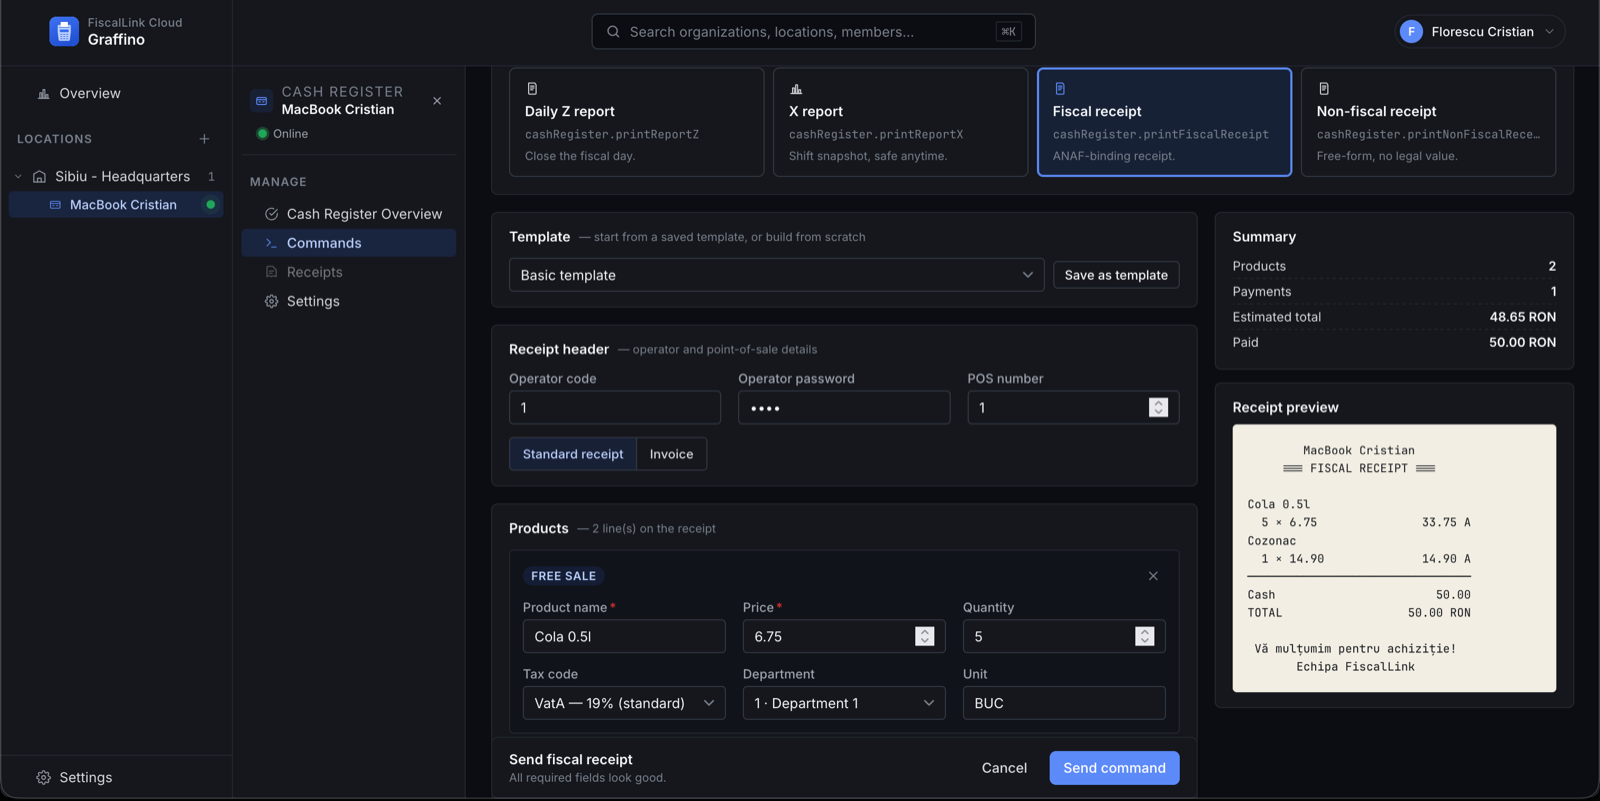Open the user account dropdown chevron
Viewport: 1600px width, 801px height.
click(1549, 32)
